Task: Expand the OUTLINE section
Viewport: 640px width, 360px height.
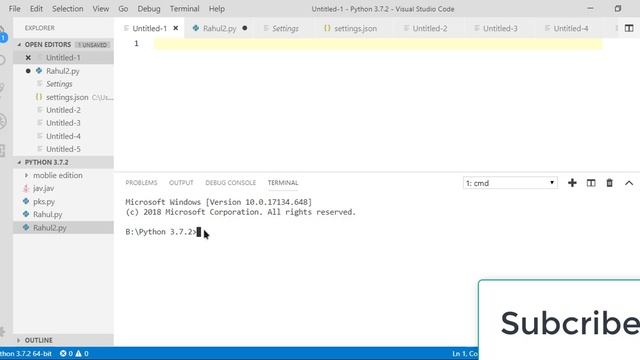Action: pos(63,340)
